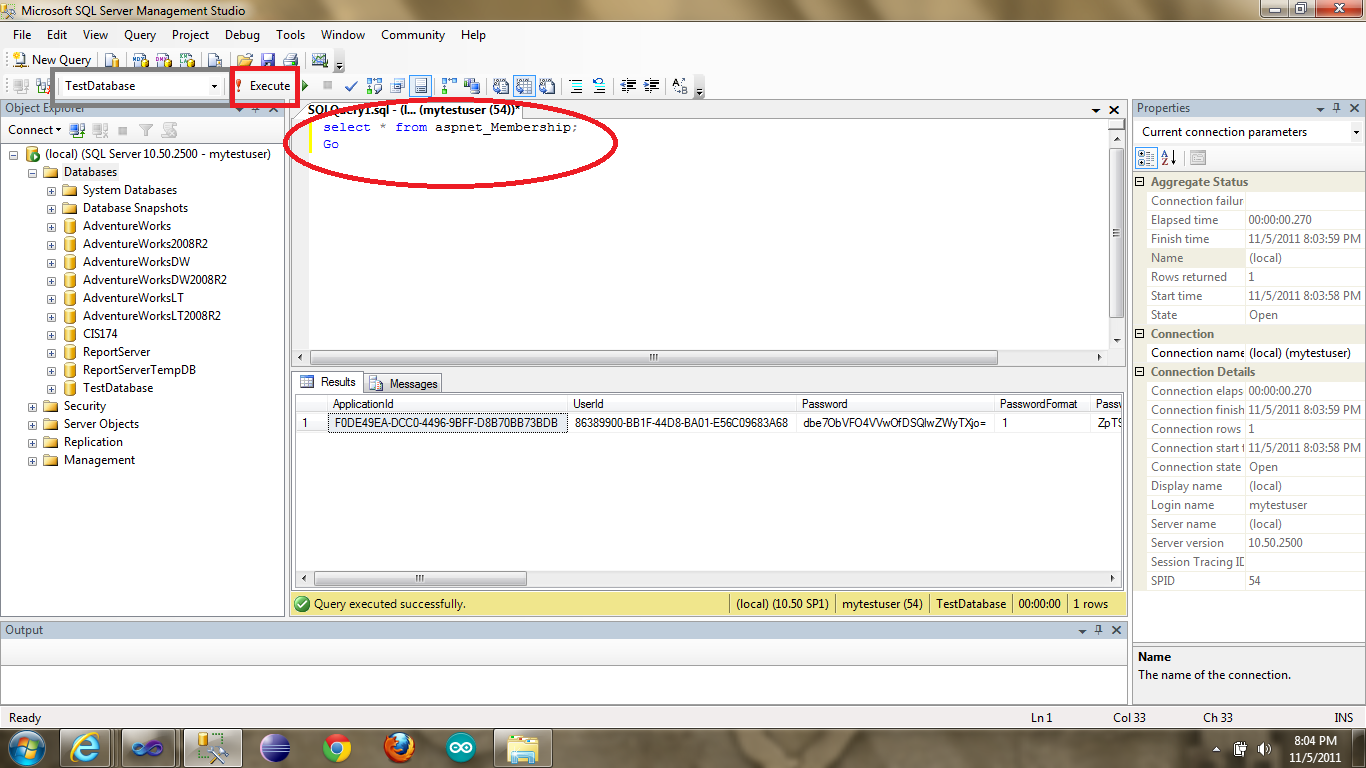1366x768 pixels.
Task: Click the Password column header
Action: [896, 404]
